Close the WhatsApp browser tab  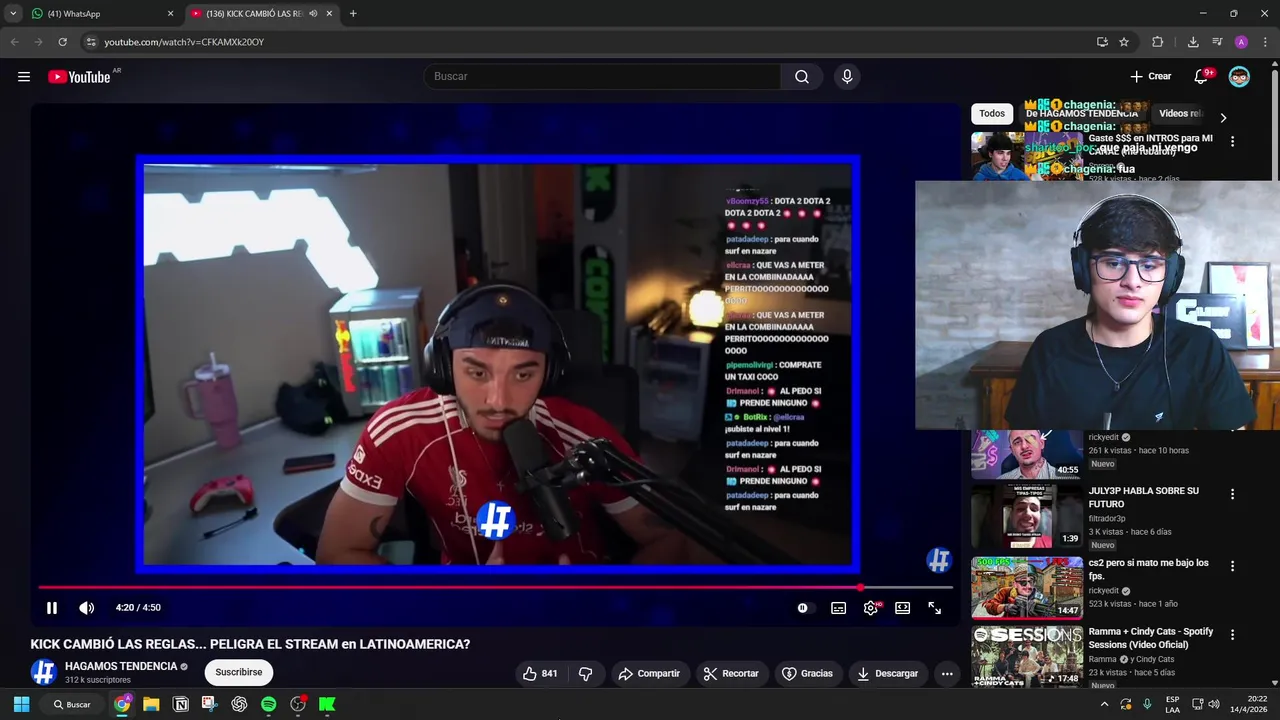[x=170, y=14]
